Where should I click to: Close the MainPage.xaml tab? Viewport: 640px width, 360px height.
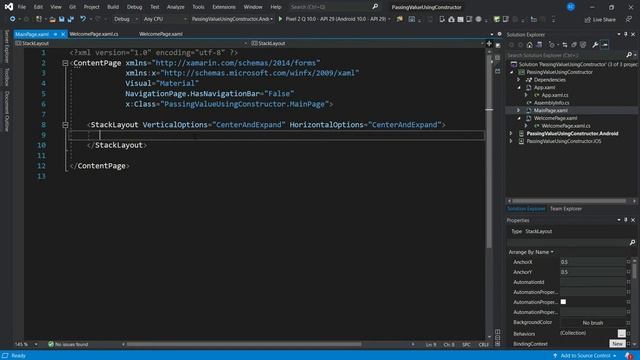63,34
